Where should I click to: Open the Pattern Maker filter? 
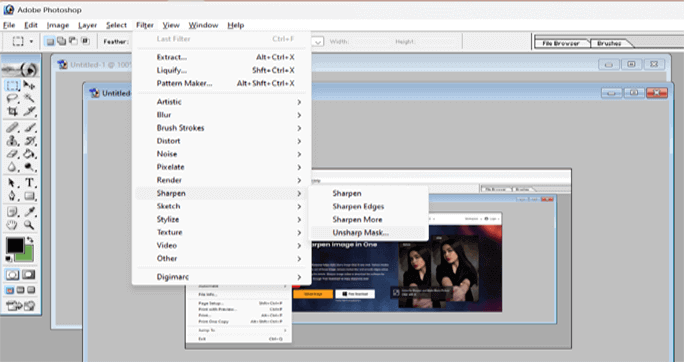tap(223, 83)
